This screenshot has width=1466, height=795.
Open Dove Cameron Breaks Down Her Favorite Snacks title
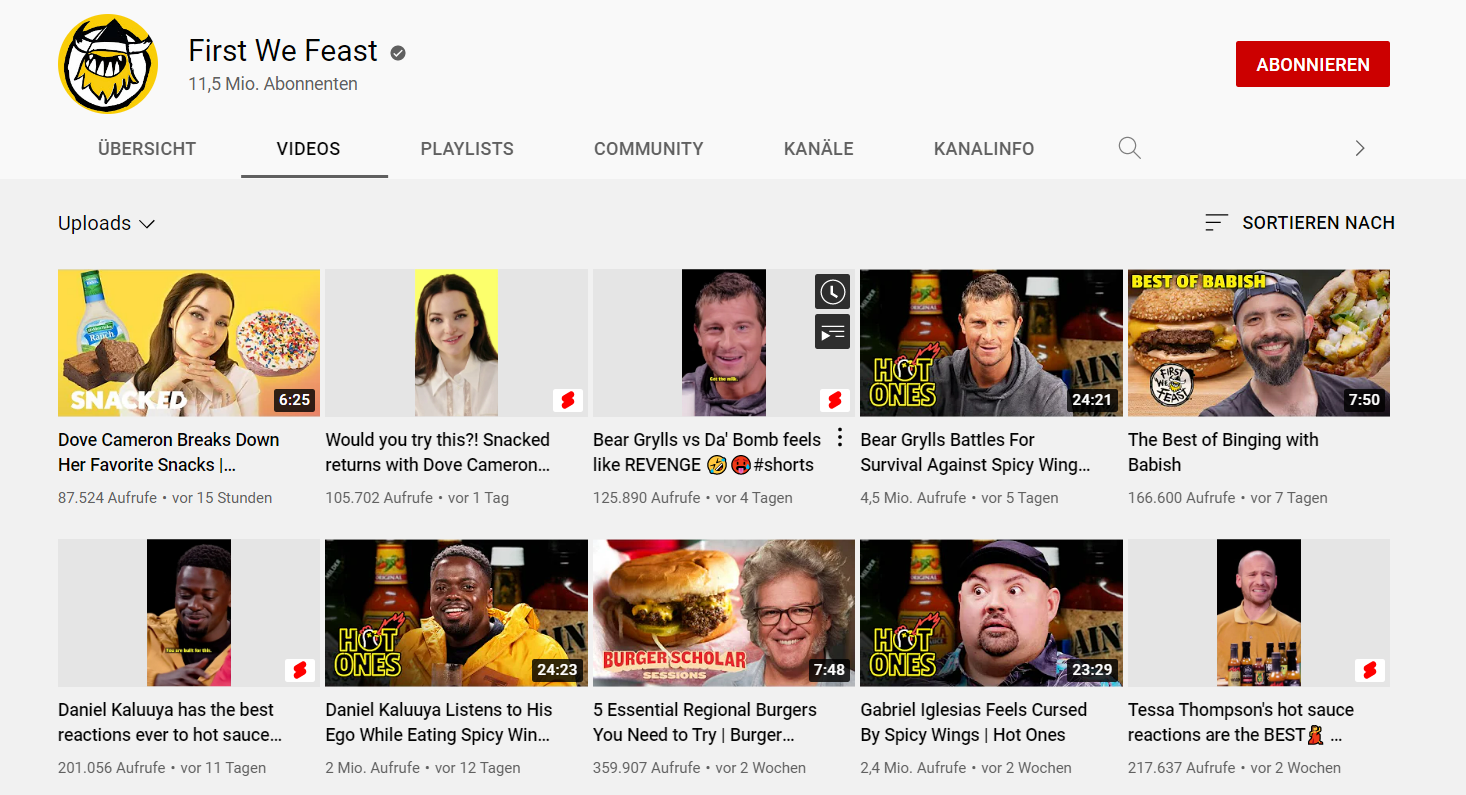point(169,452)
